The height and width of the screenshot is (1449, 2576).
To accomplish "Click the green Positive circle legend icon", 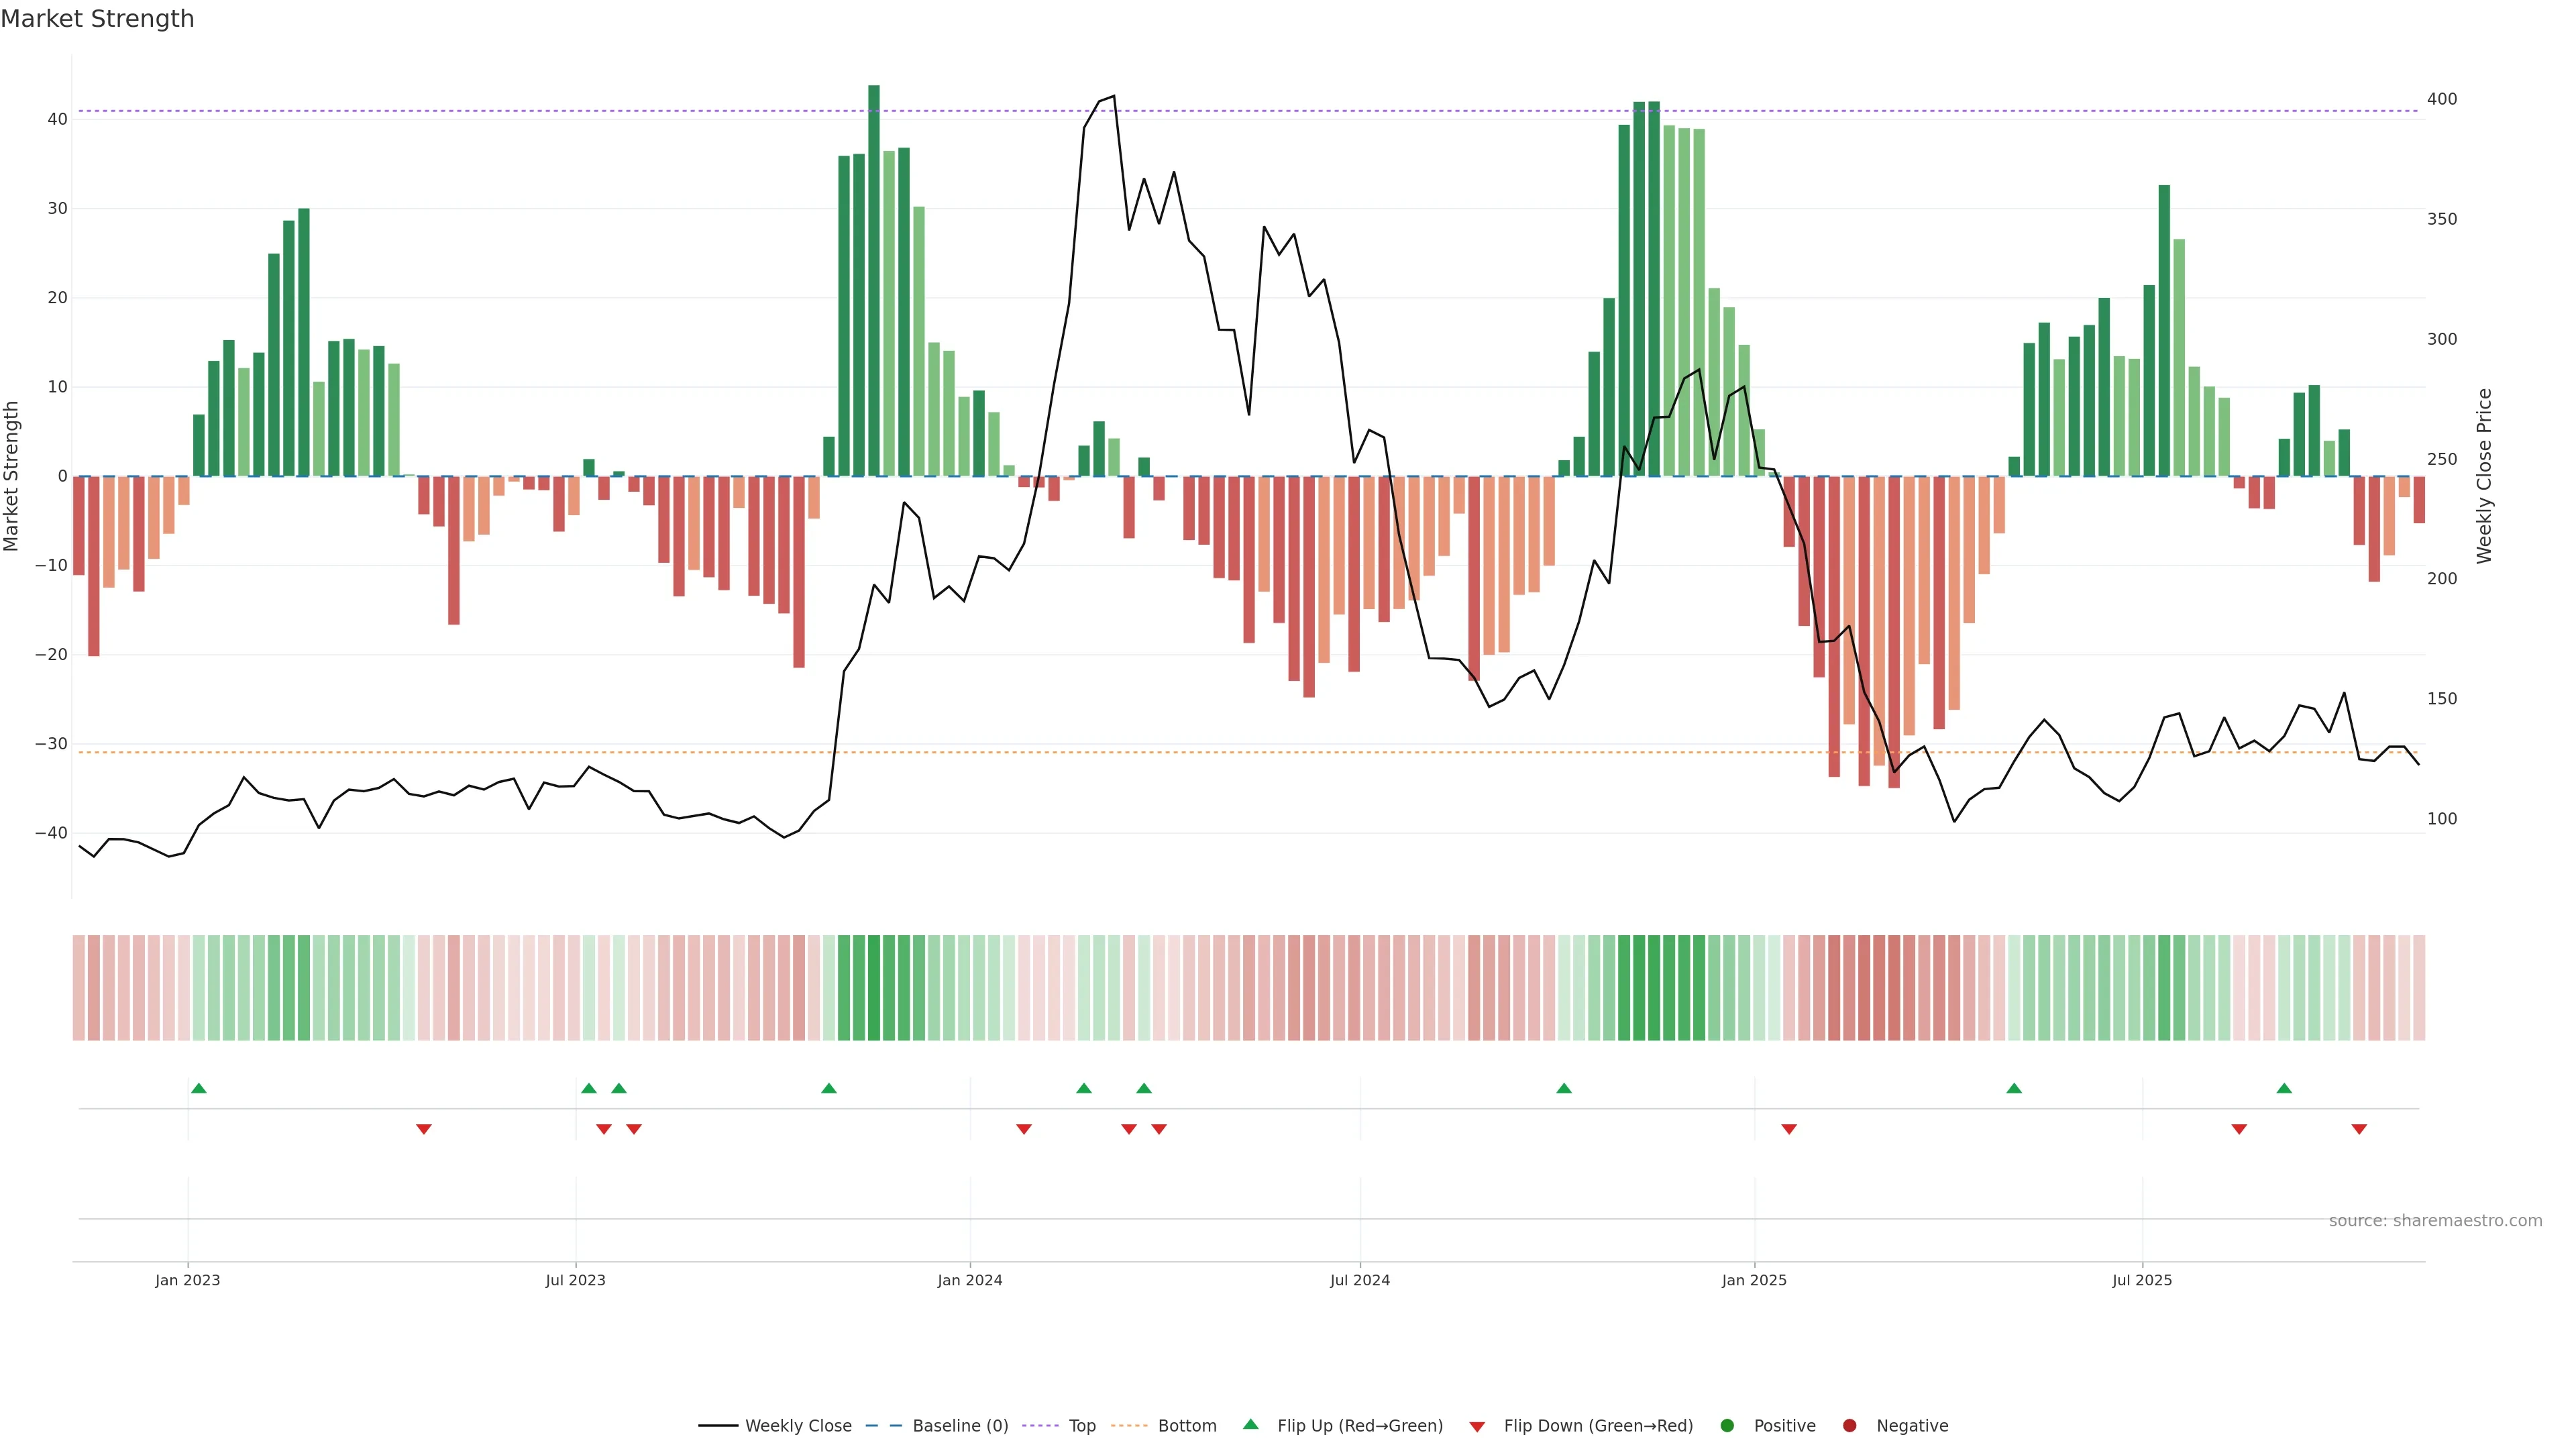I will tap(1727, 1425).
